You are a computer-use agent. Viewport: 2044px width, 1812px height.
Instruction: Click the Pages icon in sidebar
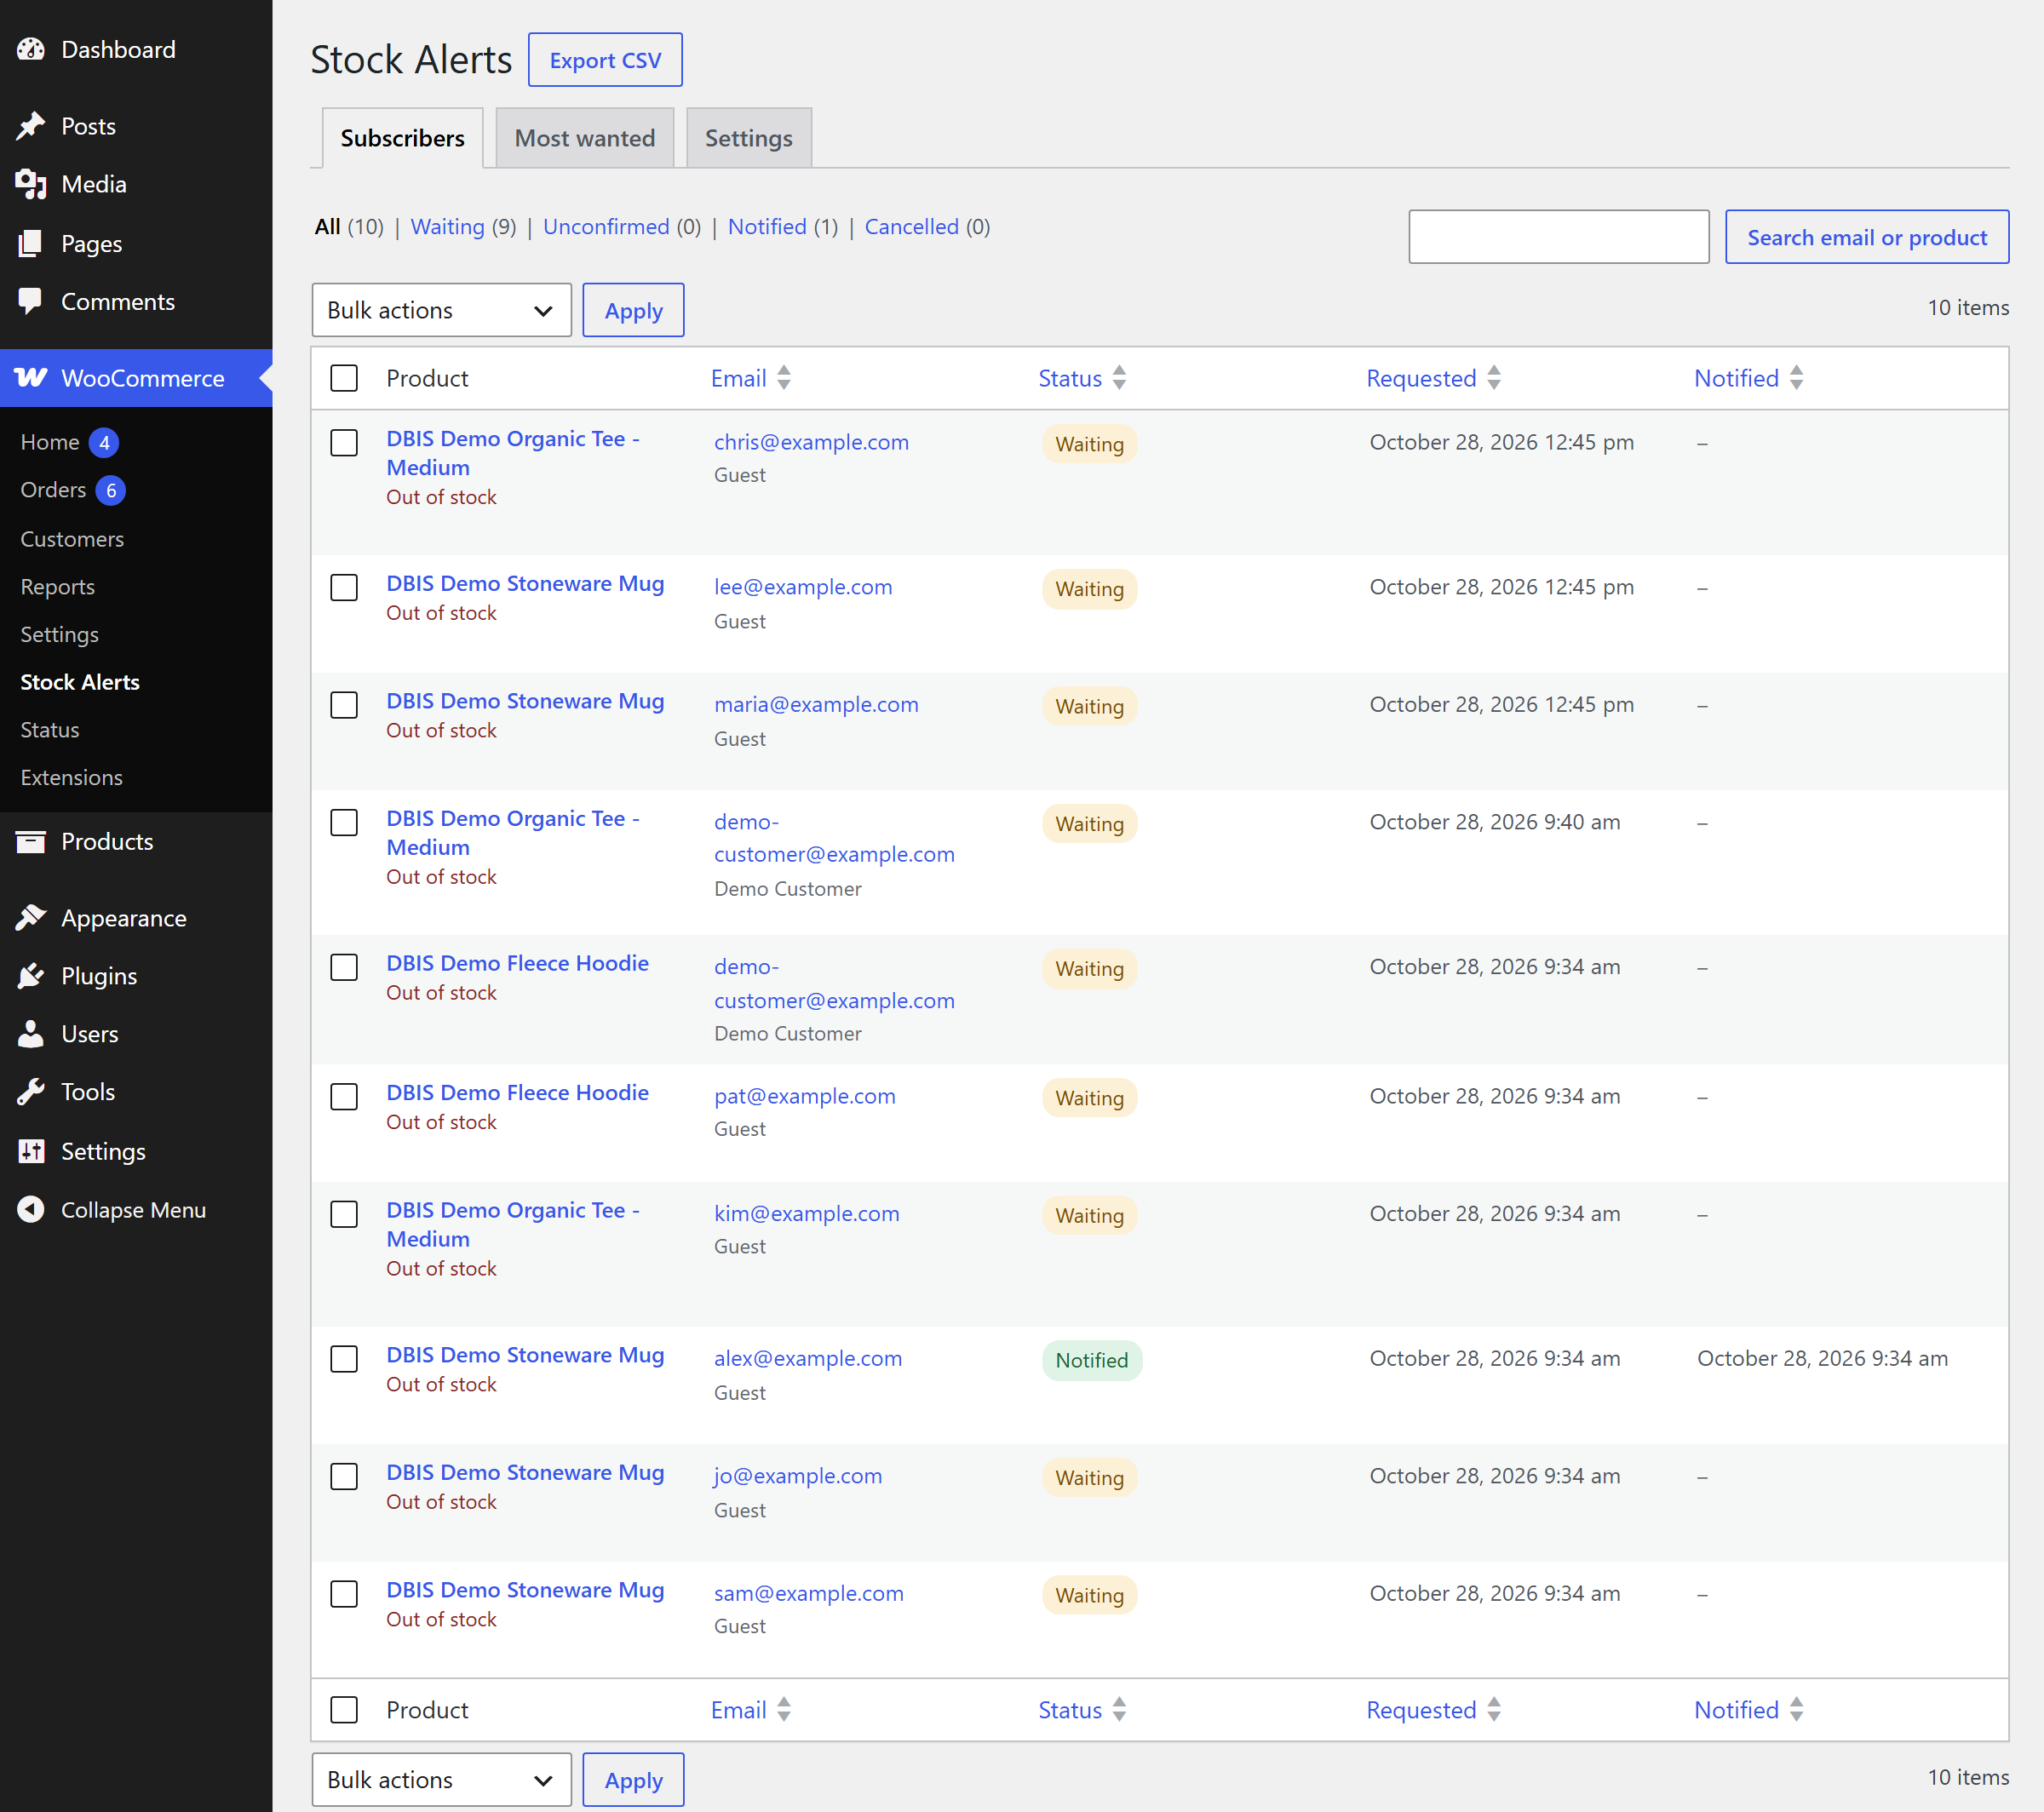pos(31,243)
